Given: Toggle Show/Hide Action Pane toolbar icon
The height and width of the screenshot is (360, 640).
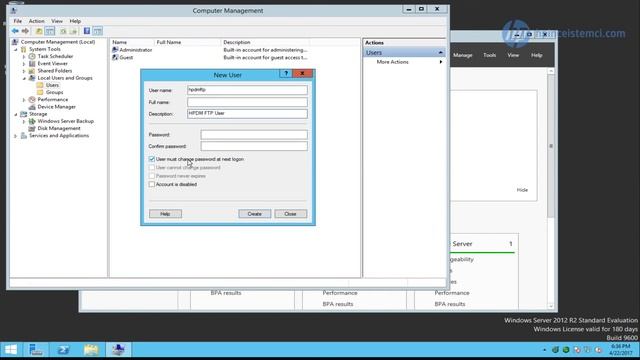Looking at the screenshot, I should 98,31.
